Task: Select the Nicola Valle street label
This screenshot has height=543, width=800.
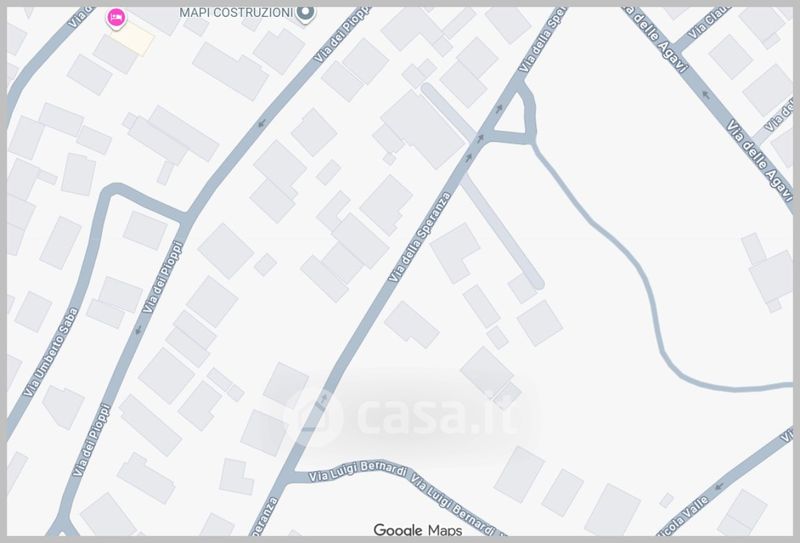Action: point(683,515)
